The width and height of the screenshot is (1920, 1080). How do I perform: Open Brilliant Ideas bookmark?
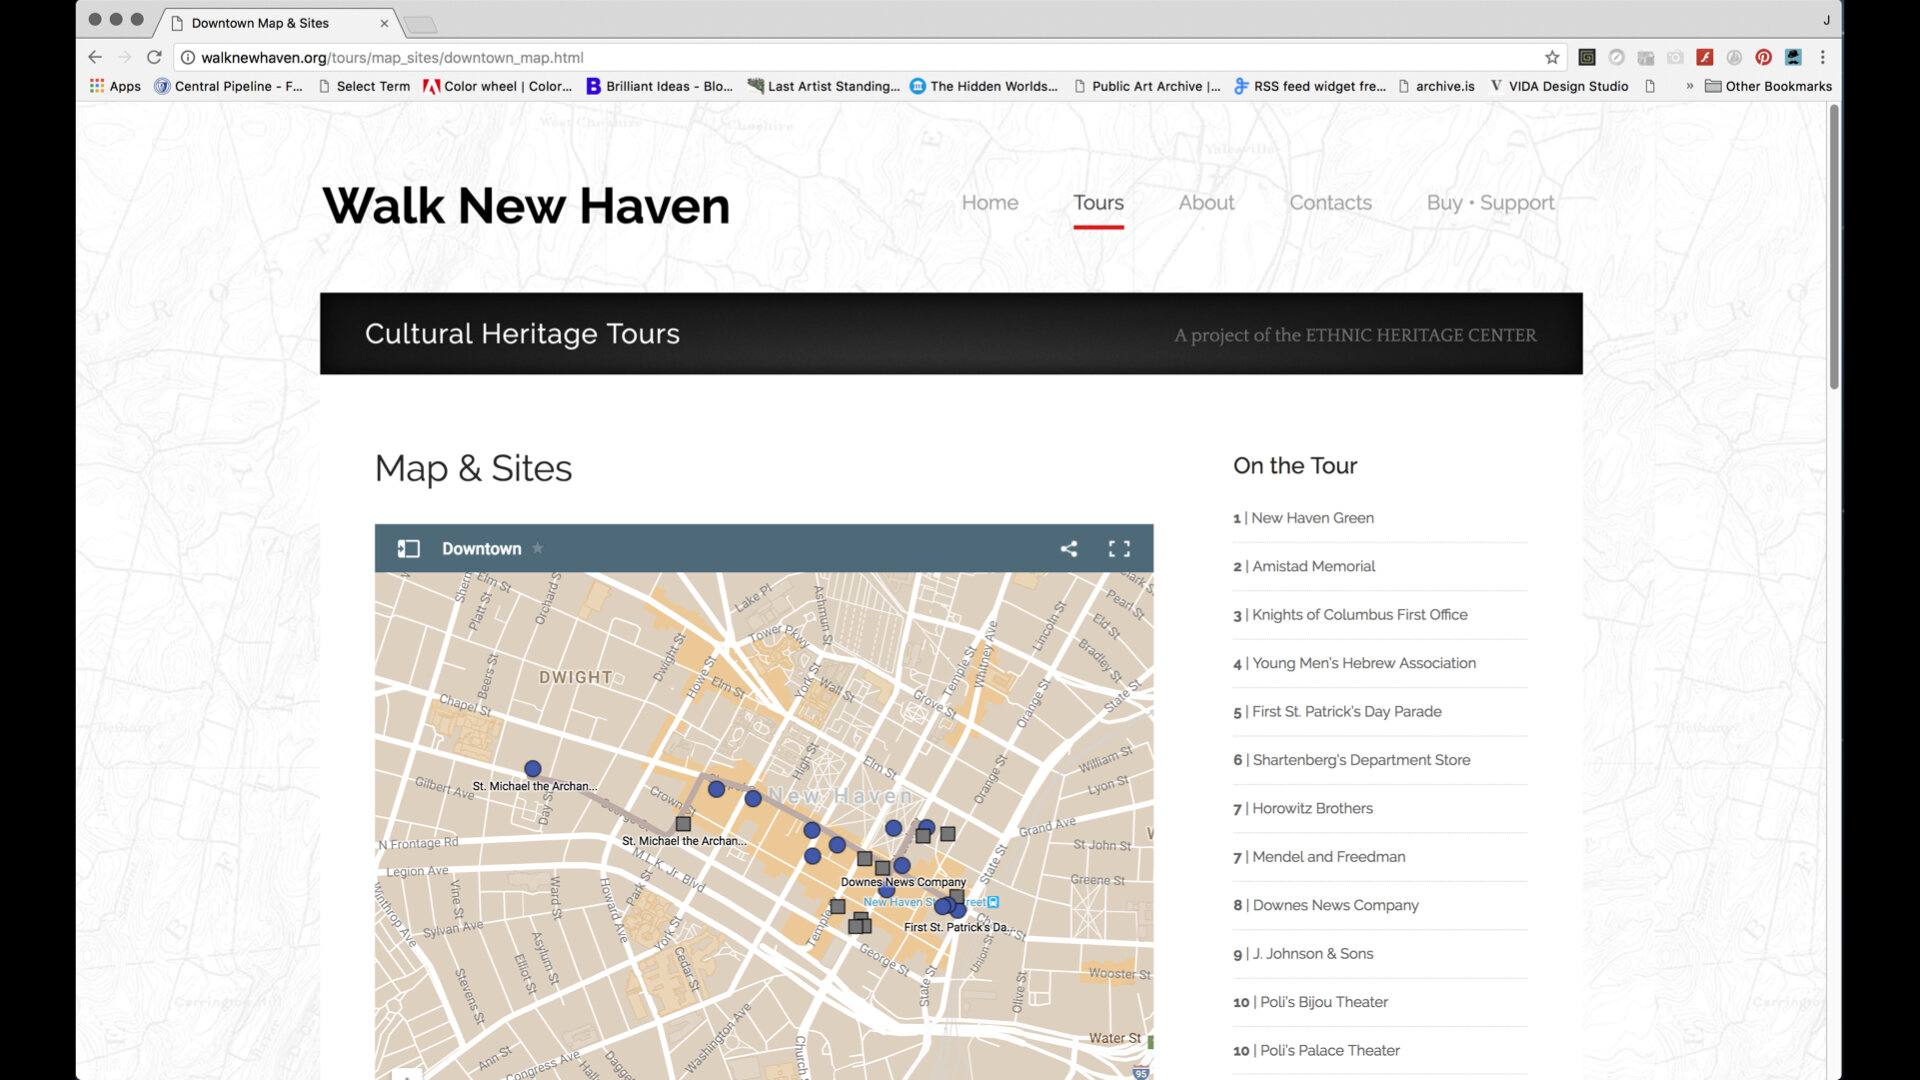click(660, 86)
